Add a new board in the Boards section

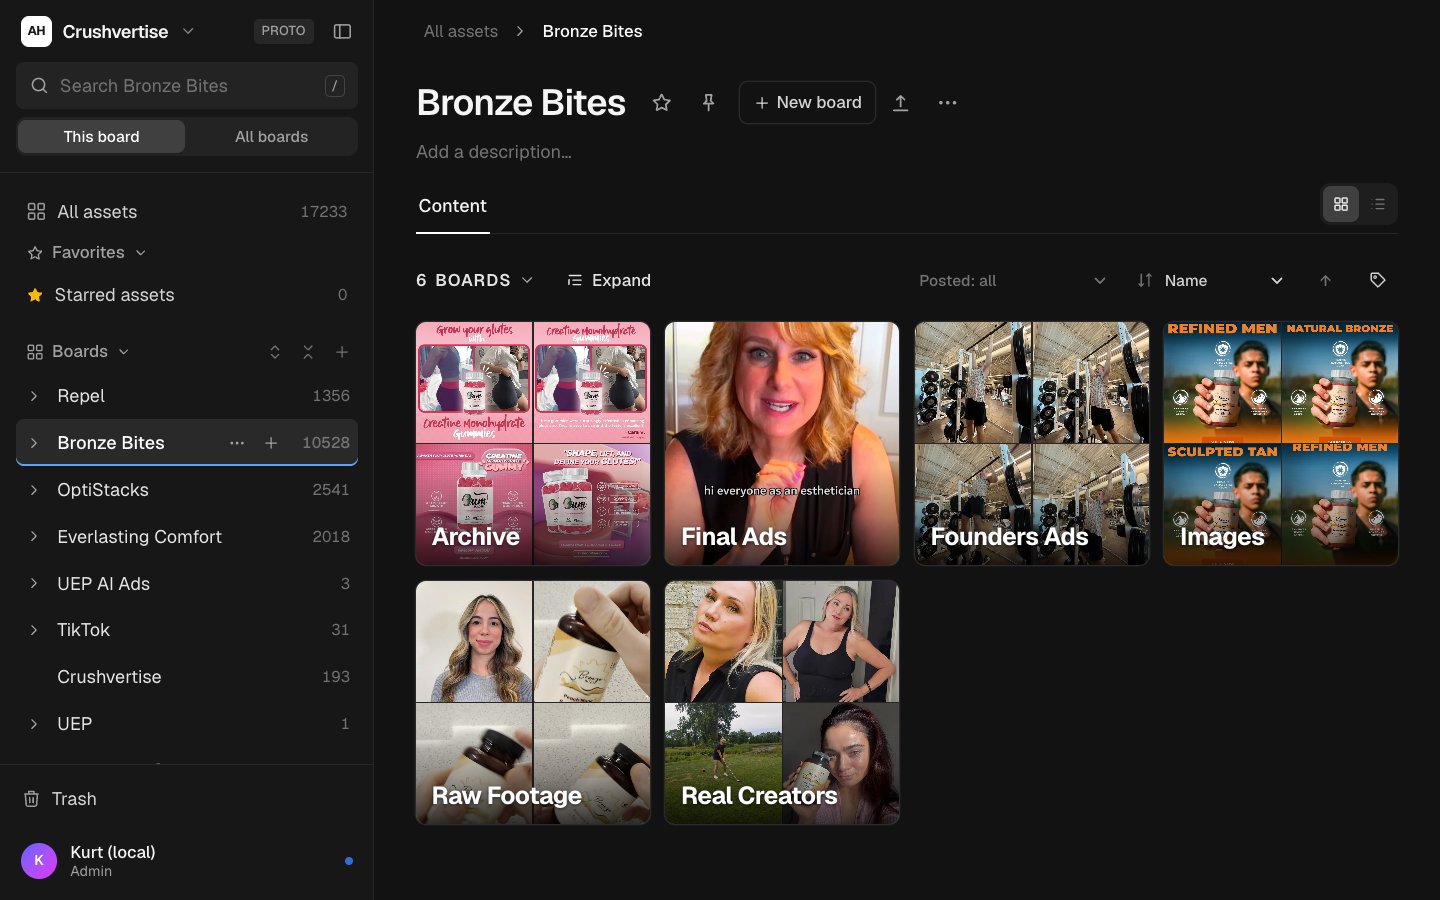pyautogui.click(x=342, y=352)
